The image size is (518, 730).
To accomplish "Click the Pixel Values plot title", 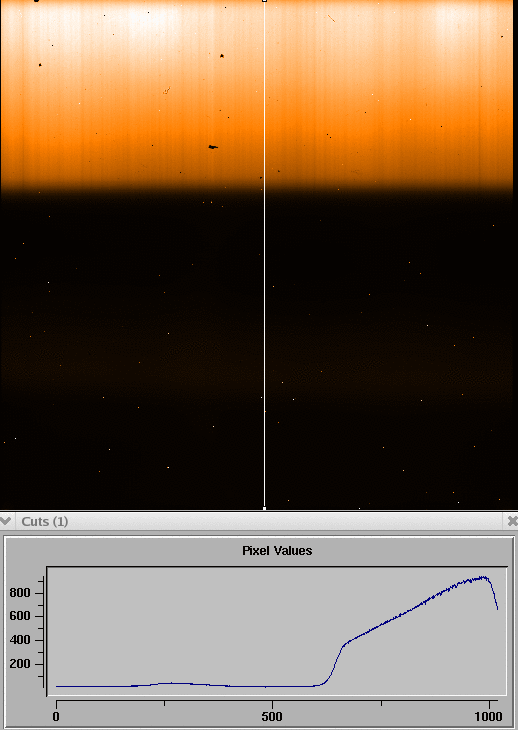I will click(x=277, y=551).
